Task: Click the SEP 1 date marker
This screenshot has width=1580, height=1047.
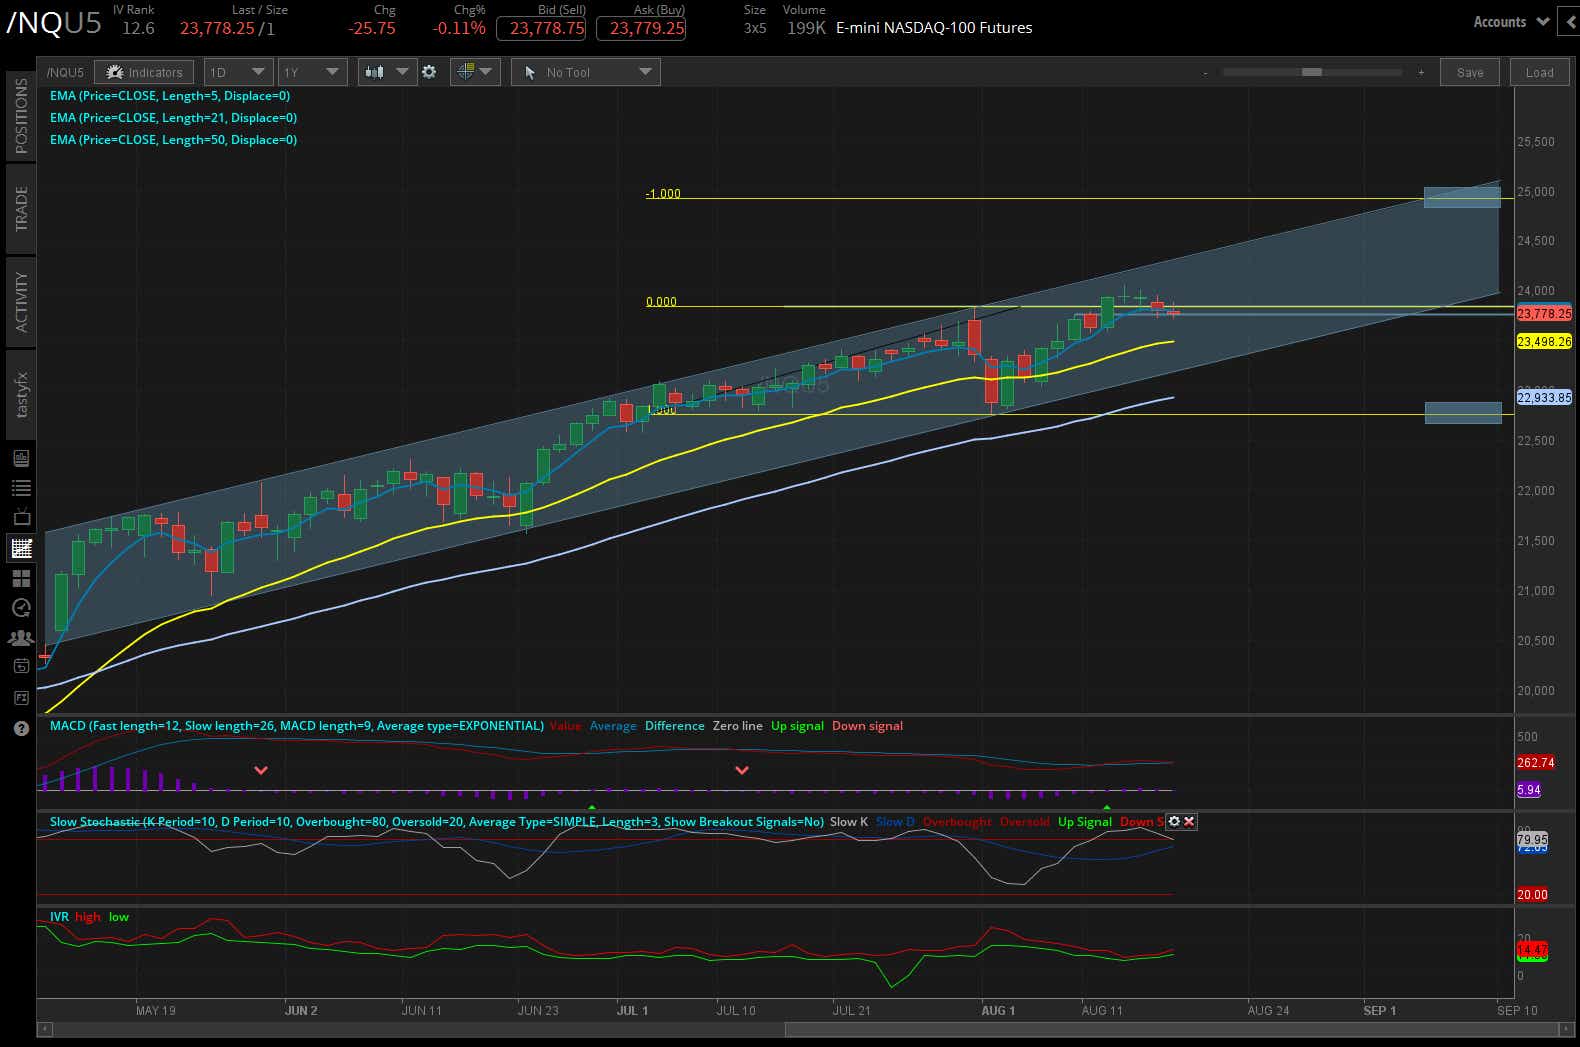Action: (x=1379, y=1011)
